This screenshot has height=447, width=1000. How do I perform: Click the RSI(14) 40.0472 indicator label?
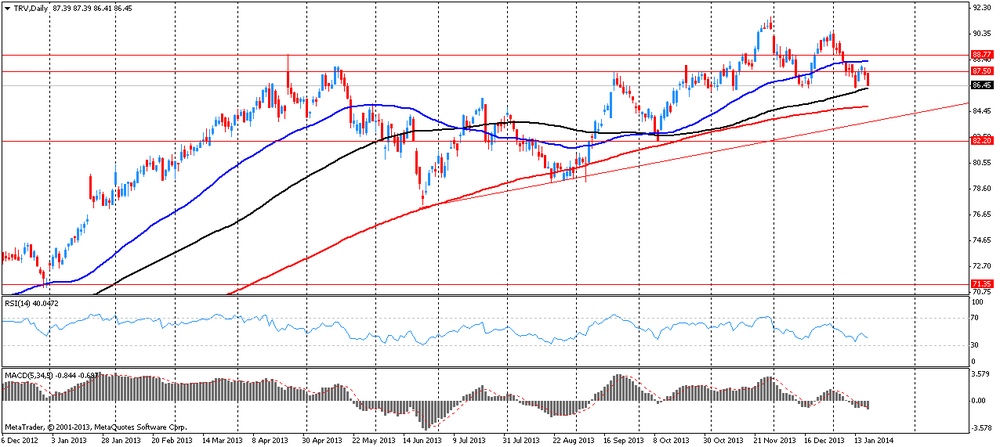(x=30, y=302)
